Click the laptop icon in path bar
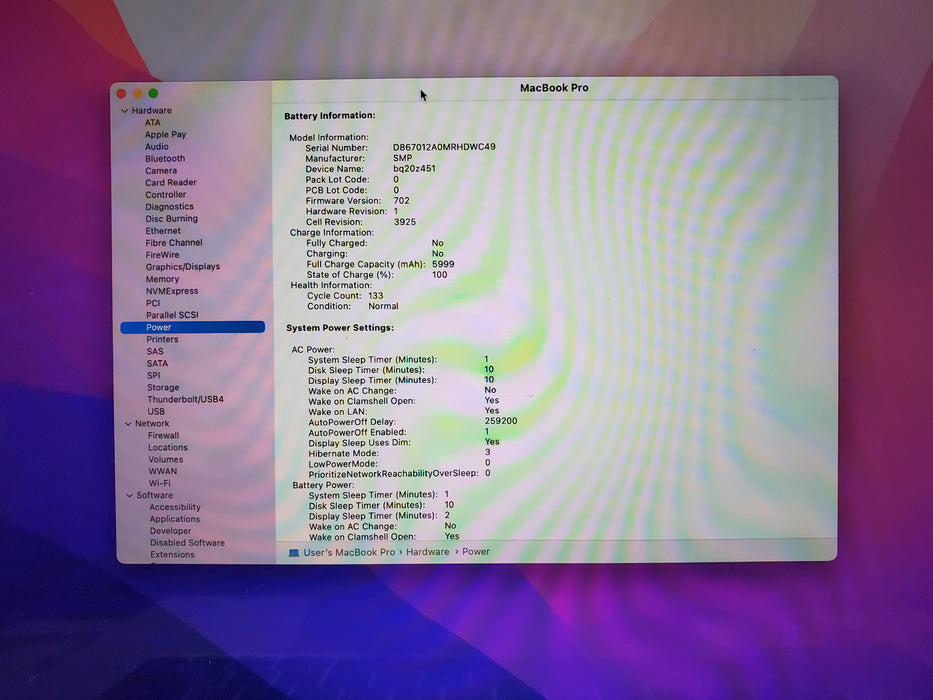 pos(294,553)
